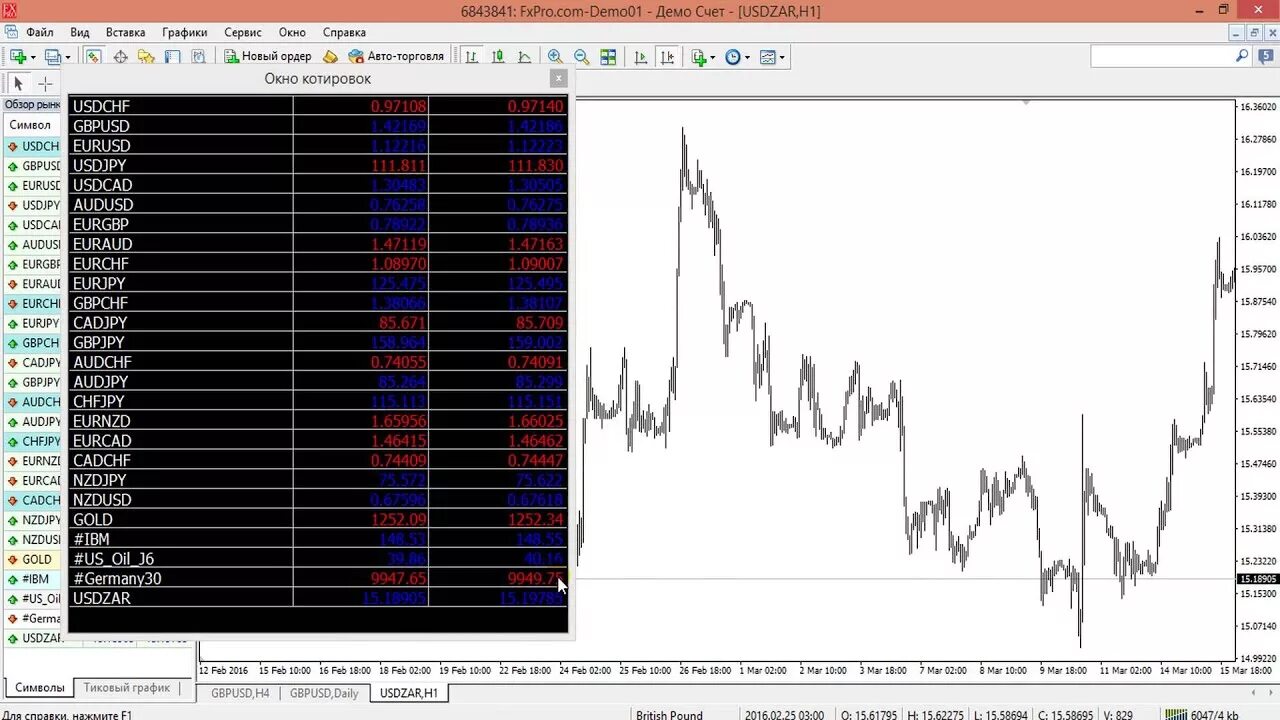Screen dimensions: 1280x720
Task: Click the chart shift triangle marker
Action: [1025, 102]
